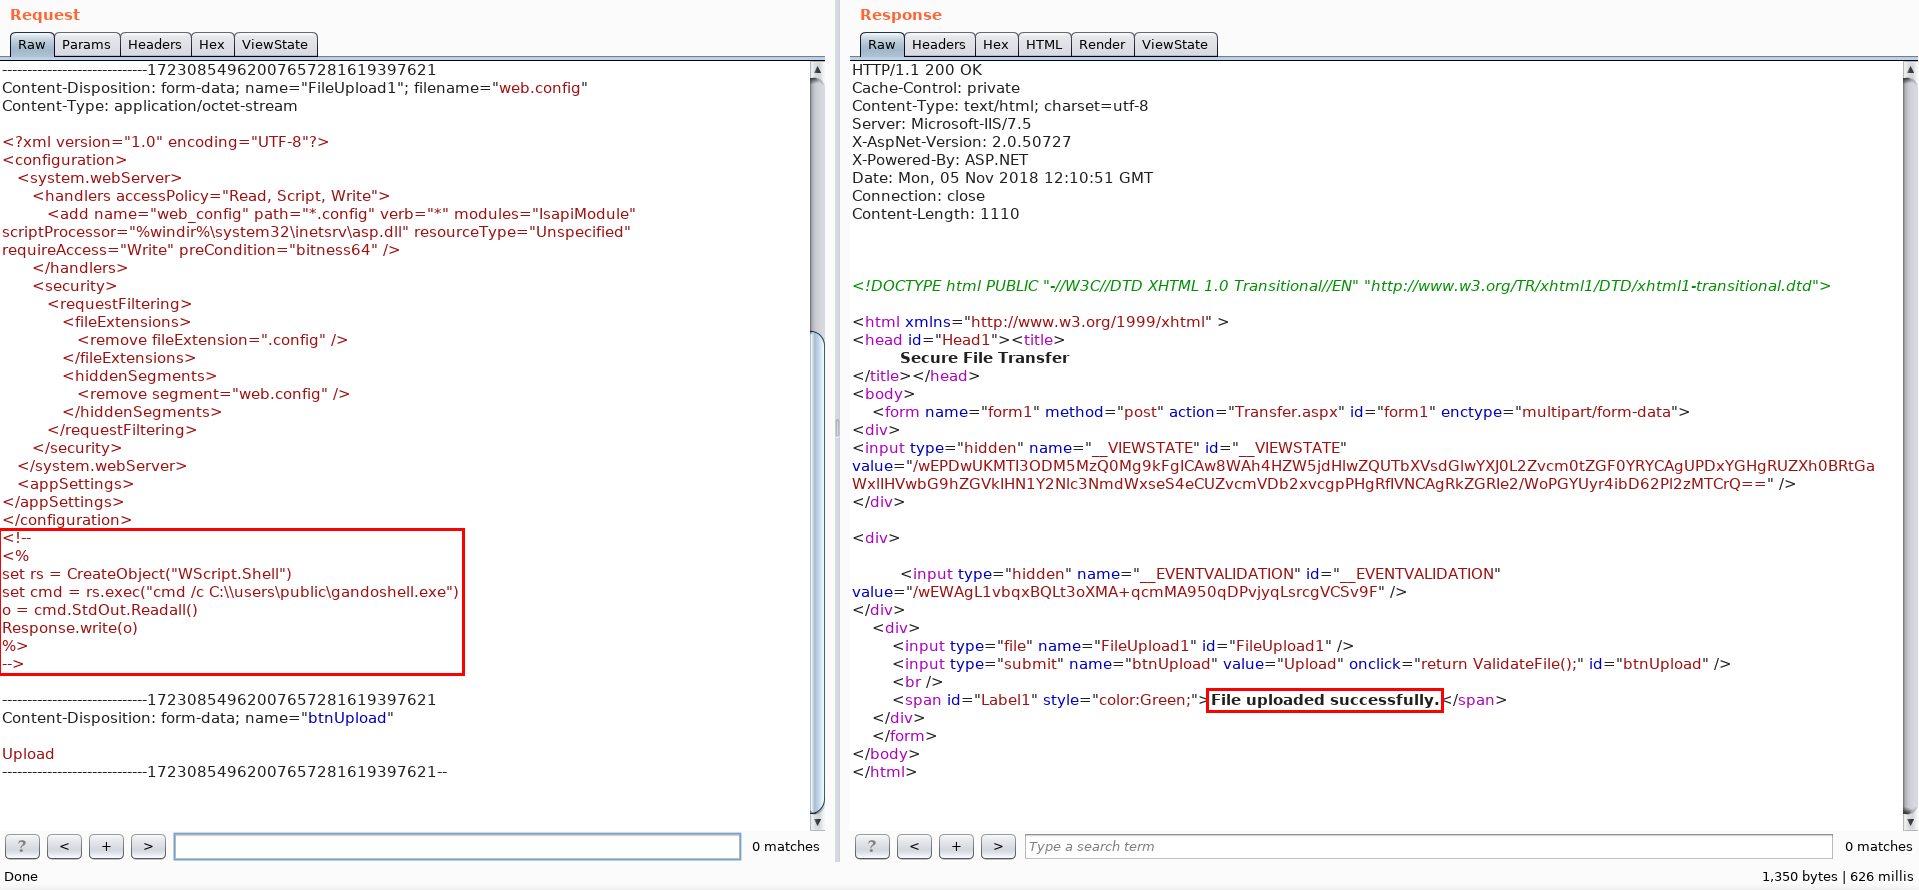
Task: Click the 'set rs = CreateObject' line
Action: pos(147,574)
